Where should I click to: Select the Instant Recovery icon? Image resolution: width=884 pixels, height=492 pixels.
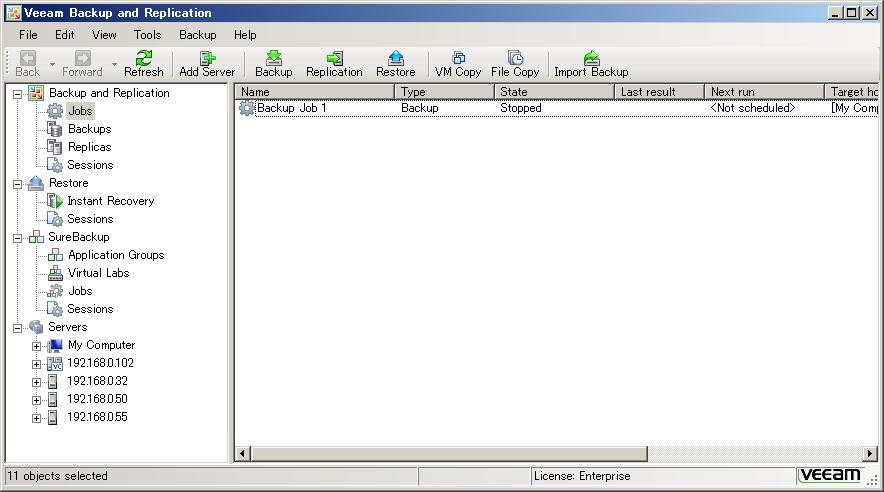click(x=55, y=201)
